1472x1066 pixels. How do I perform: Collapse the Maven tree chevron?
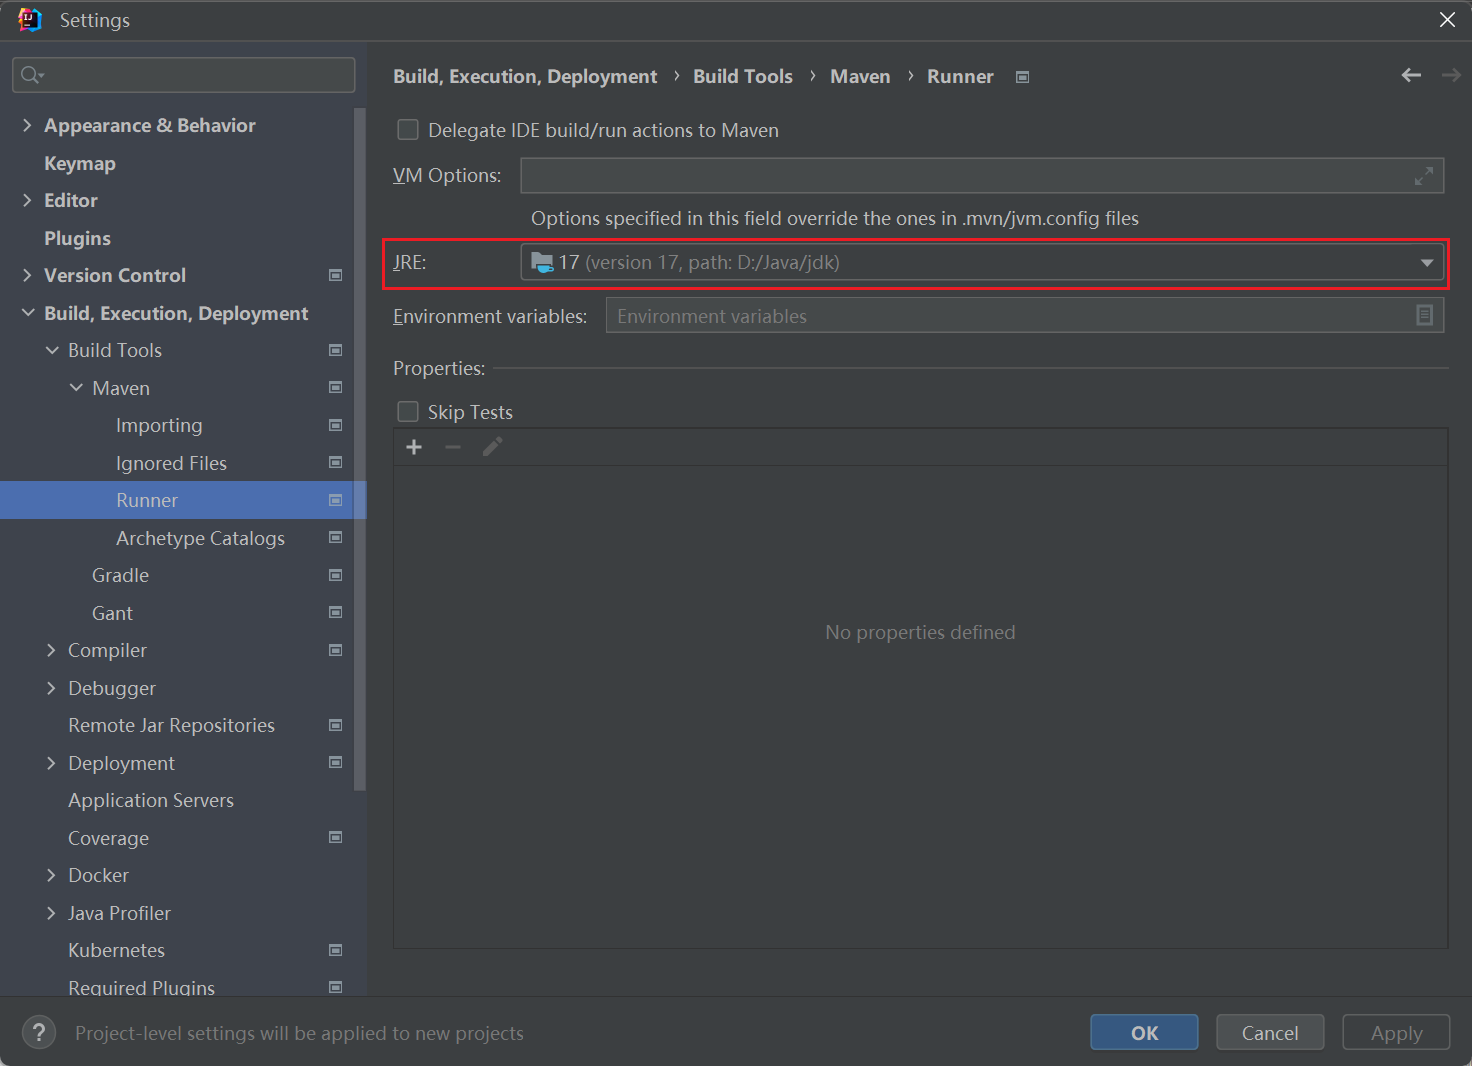pos(76,388)
